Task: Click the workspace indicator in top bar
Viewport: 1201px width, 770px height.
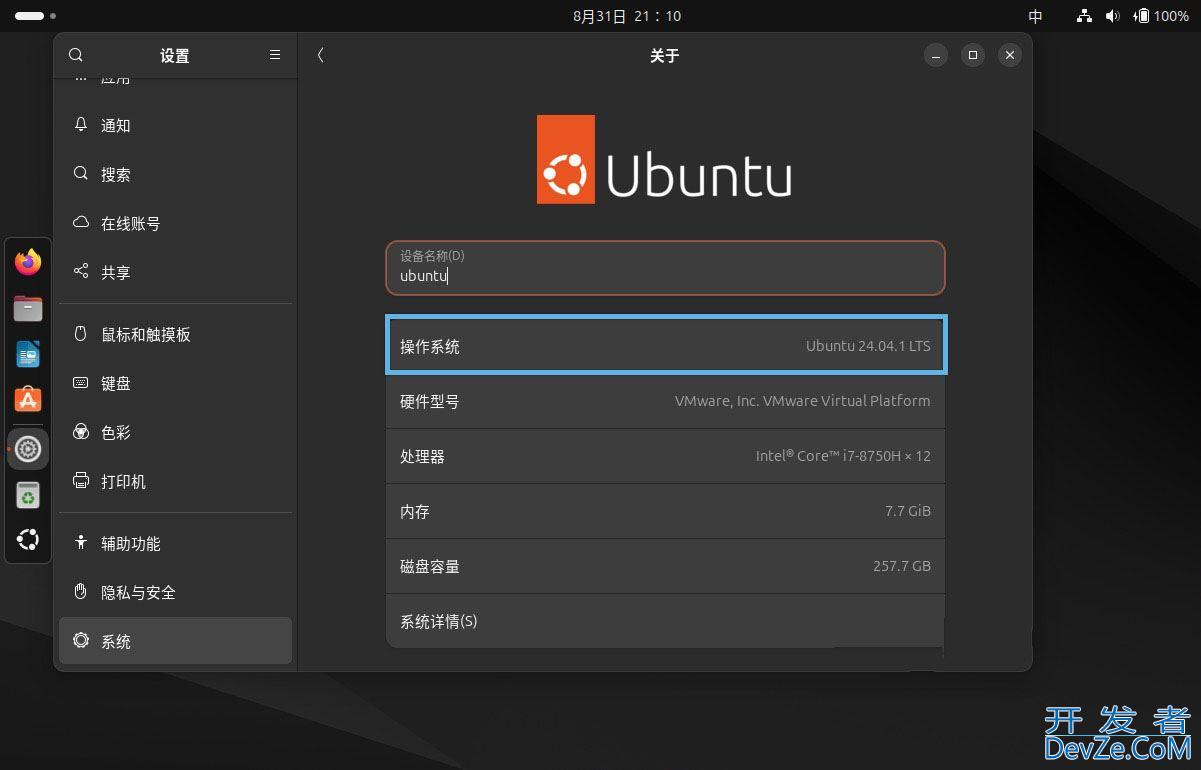Action: click(x=36, y=16)
